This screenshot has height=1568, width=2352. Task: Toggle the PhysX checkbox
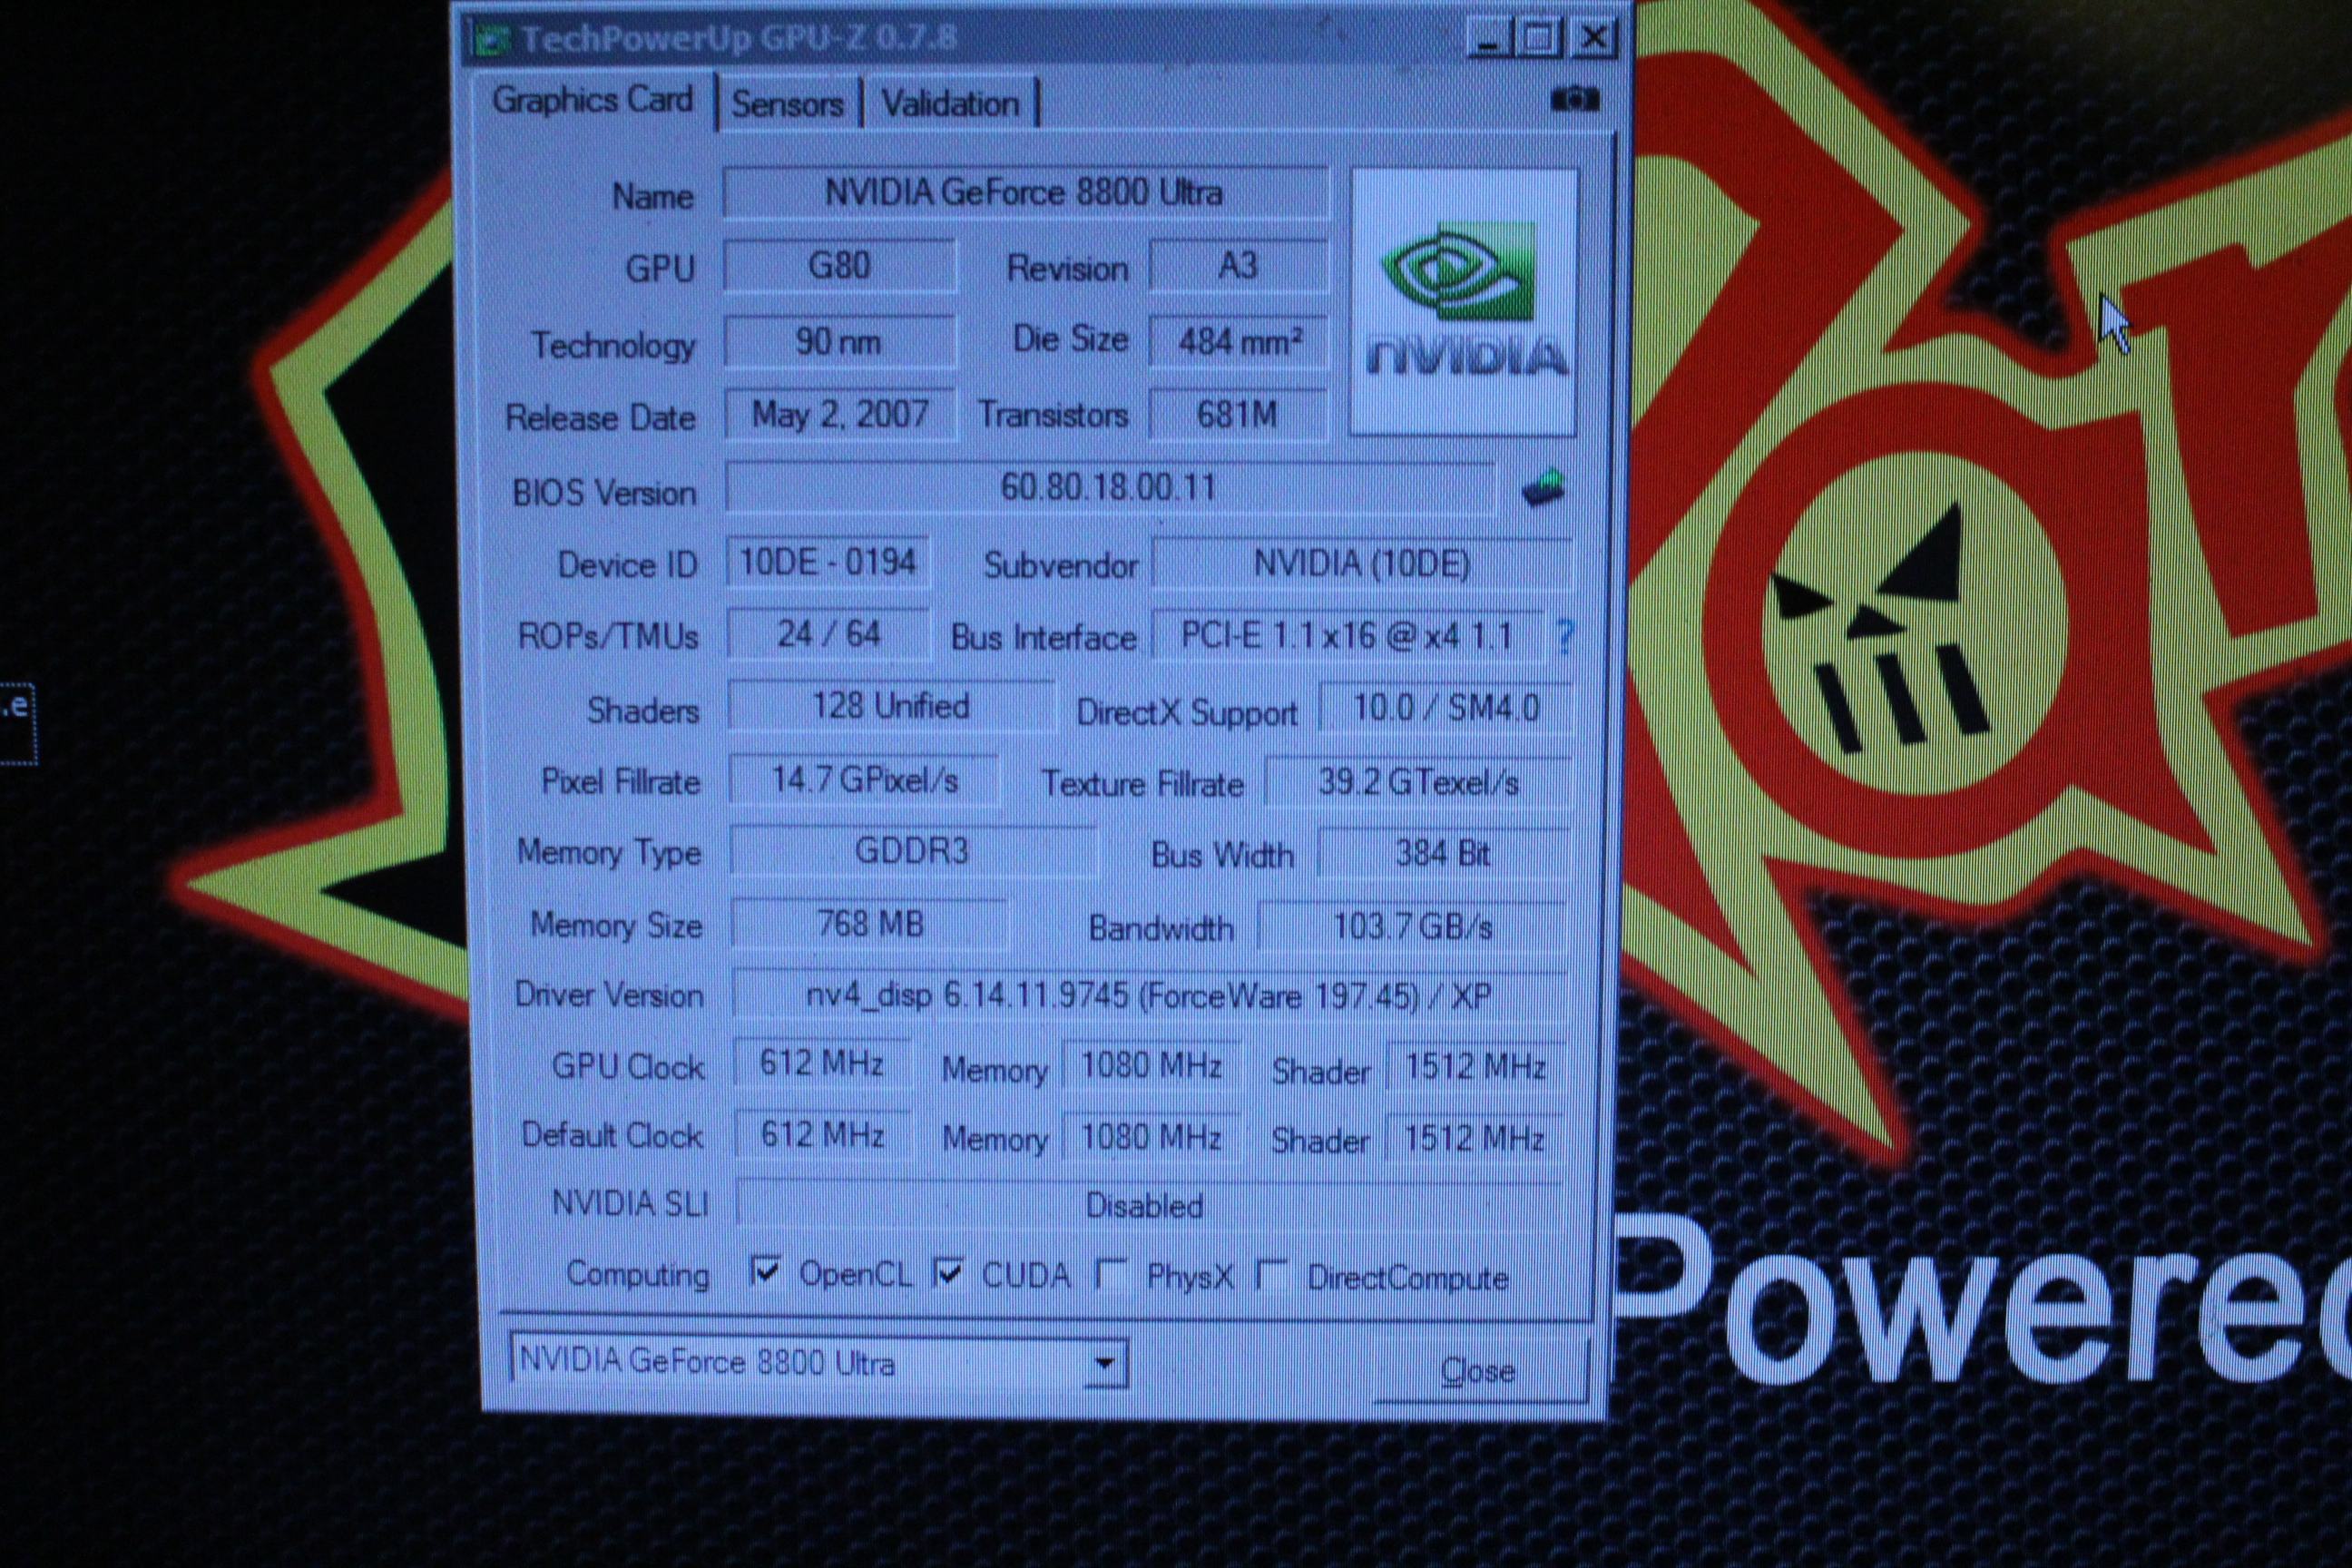click(x=1111, y=1274)
